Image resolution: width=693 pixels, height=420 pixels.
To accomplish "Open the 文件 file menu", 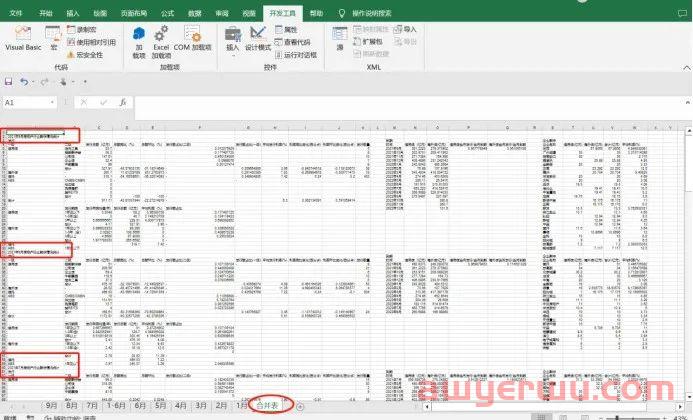I will coord(16,13).
